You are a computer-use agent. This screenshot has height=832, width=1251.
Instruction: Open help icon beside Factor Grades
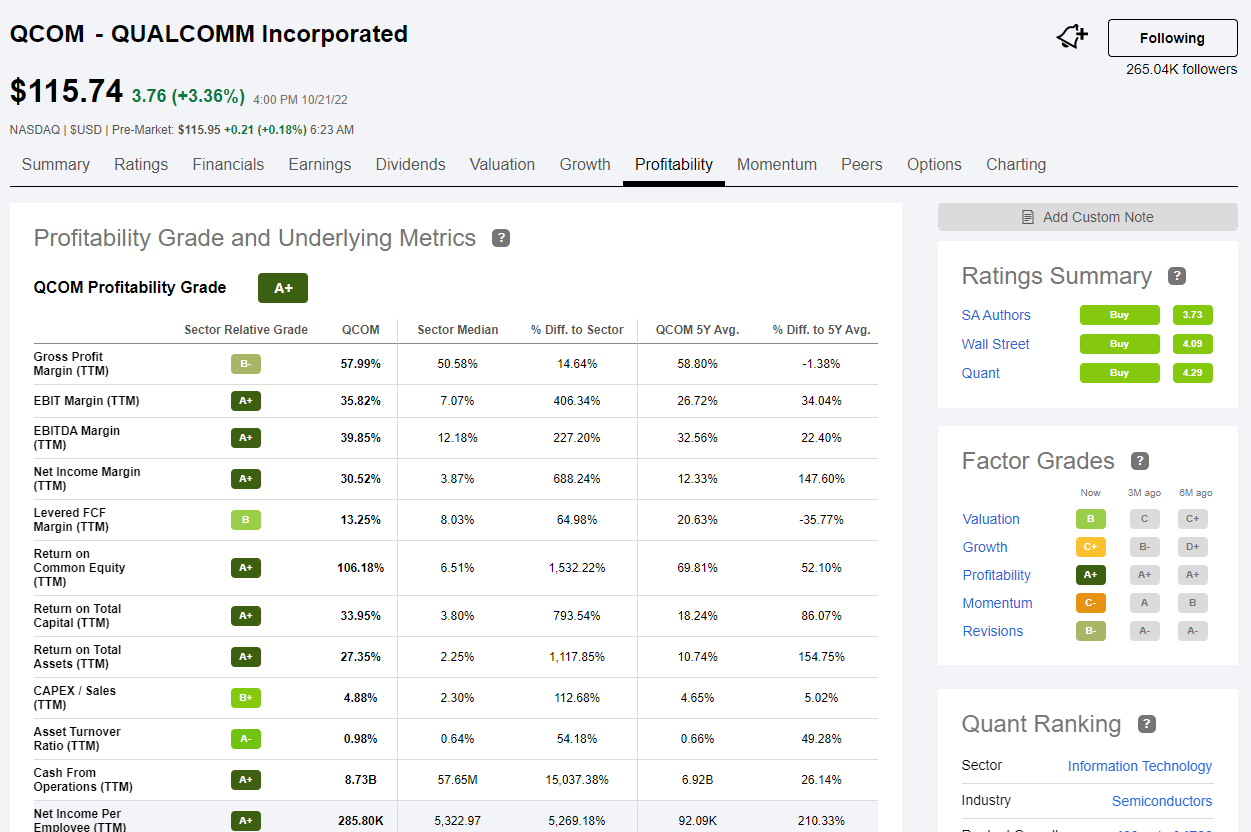tap(1139, 461)
